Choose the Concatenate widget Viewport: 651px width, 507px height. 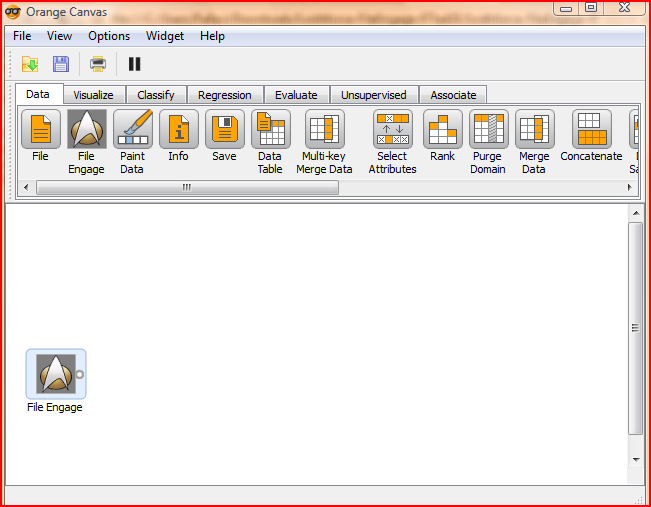coord(592,129)
